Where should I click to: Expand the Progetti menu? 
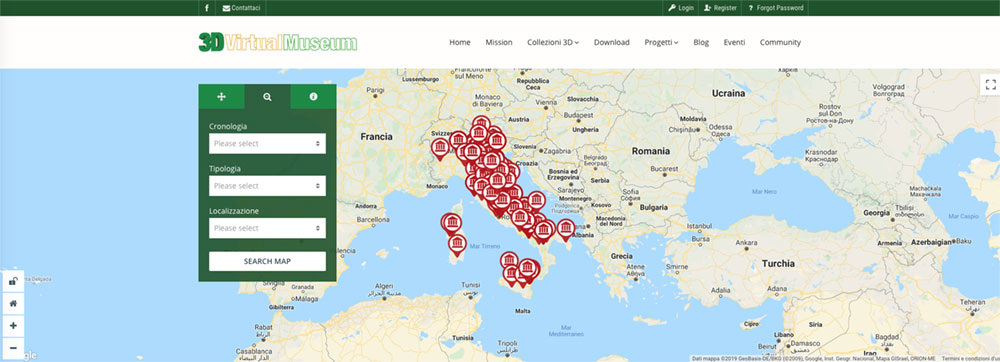661,42
